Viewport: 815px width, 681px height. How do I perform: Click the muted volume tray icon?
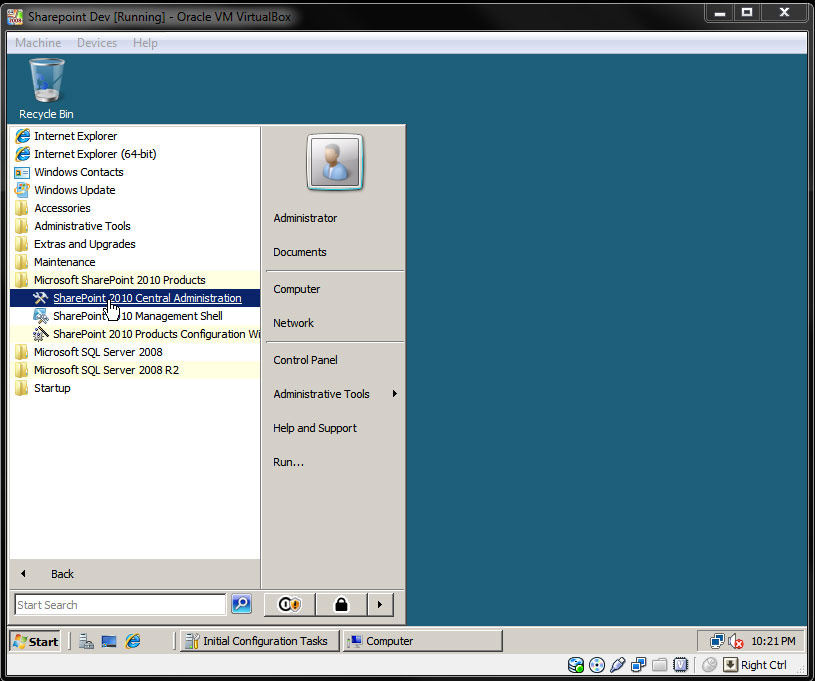[x=735, y=641]
